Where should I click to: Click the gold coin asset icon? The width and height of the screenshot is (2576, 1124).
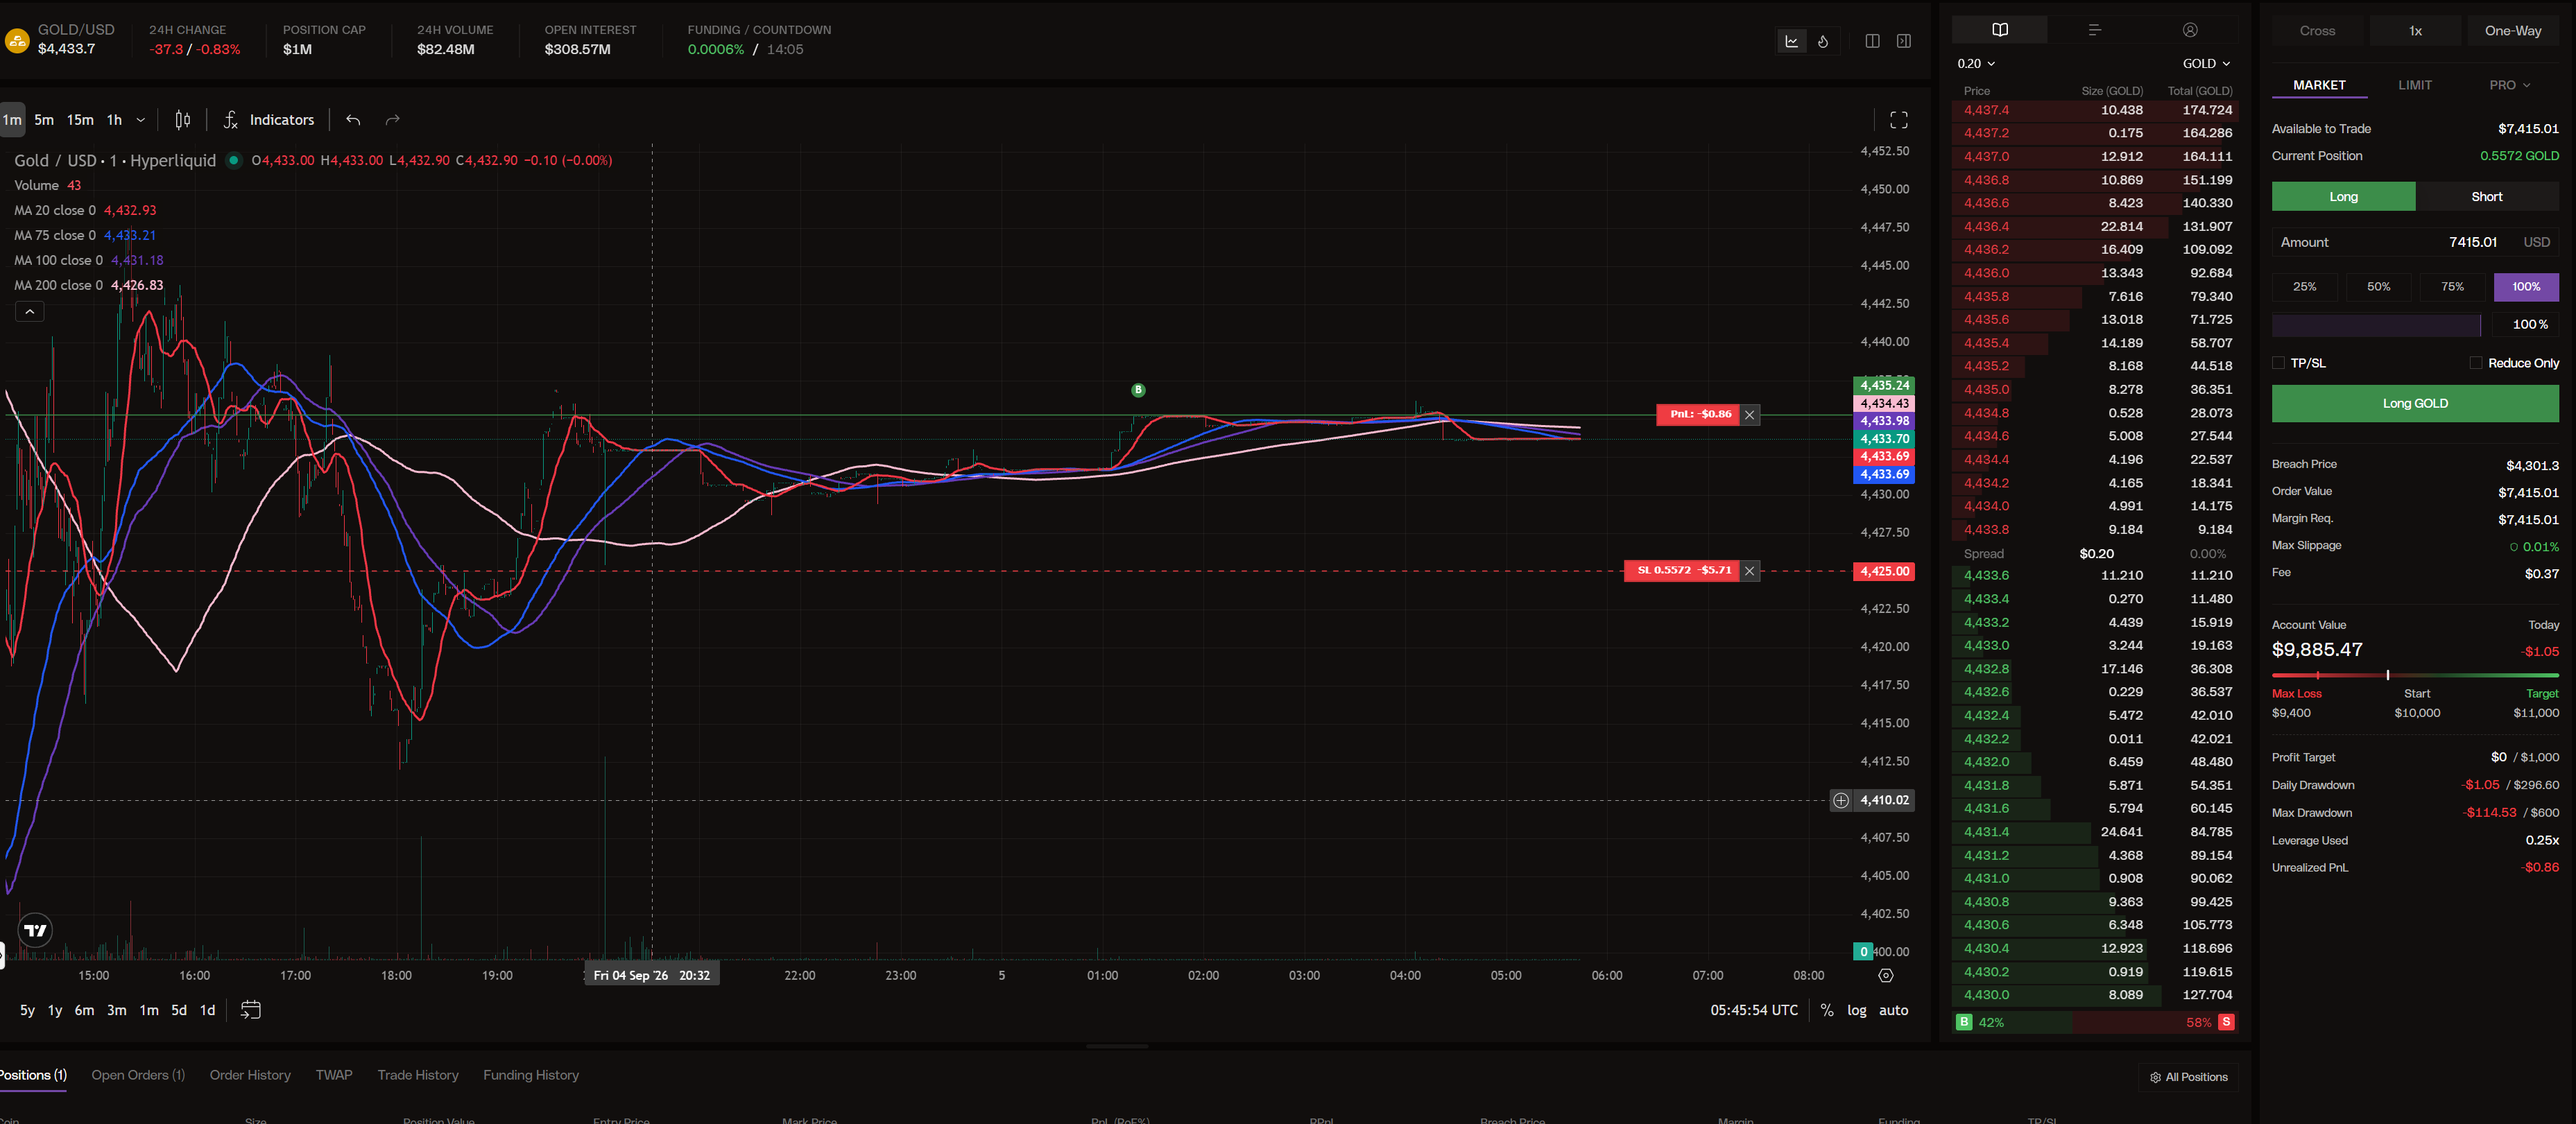(x=16, y=40)
